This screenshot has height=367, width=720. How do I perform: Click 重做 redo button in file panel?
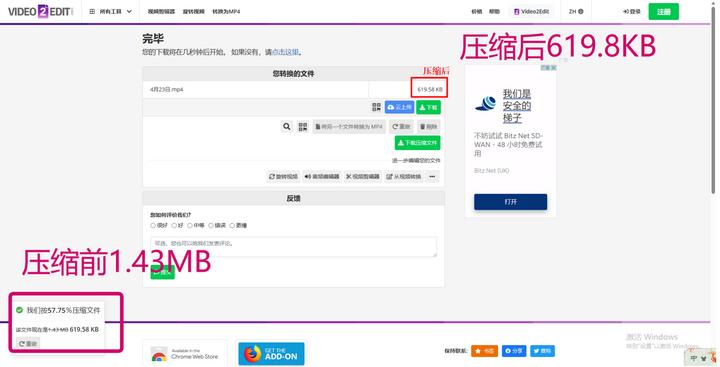(401, 126)
